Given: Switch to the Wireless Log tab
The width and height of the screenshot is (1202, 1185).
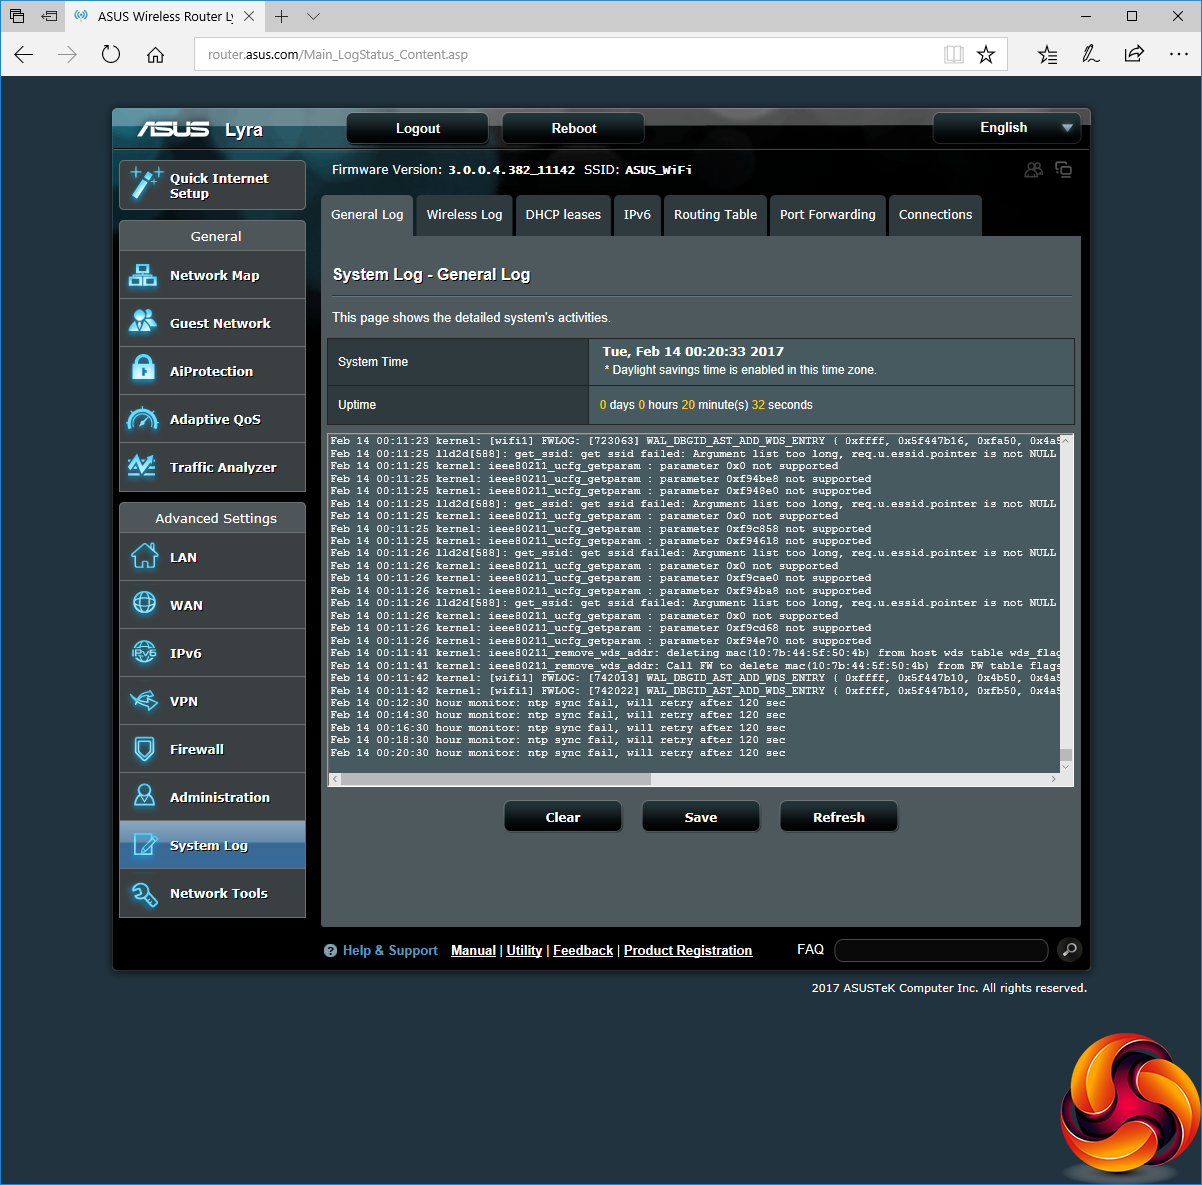Looking at the screenshot, I should tap(464, 215).
